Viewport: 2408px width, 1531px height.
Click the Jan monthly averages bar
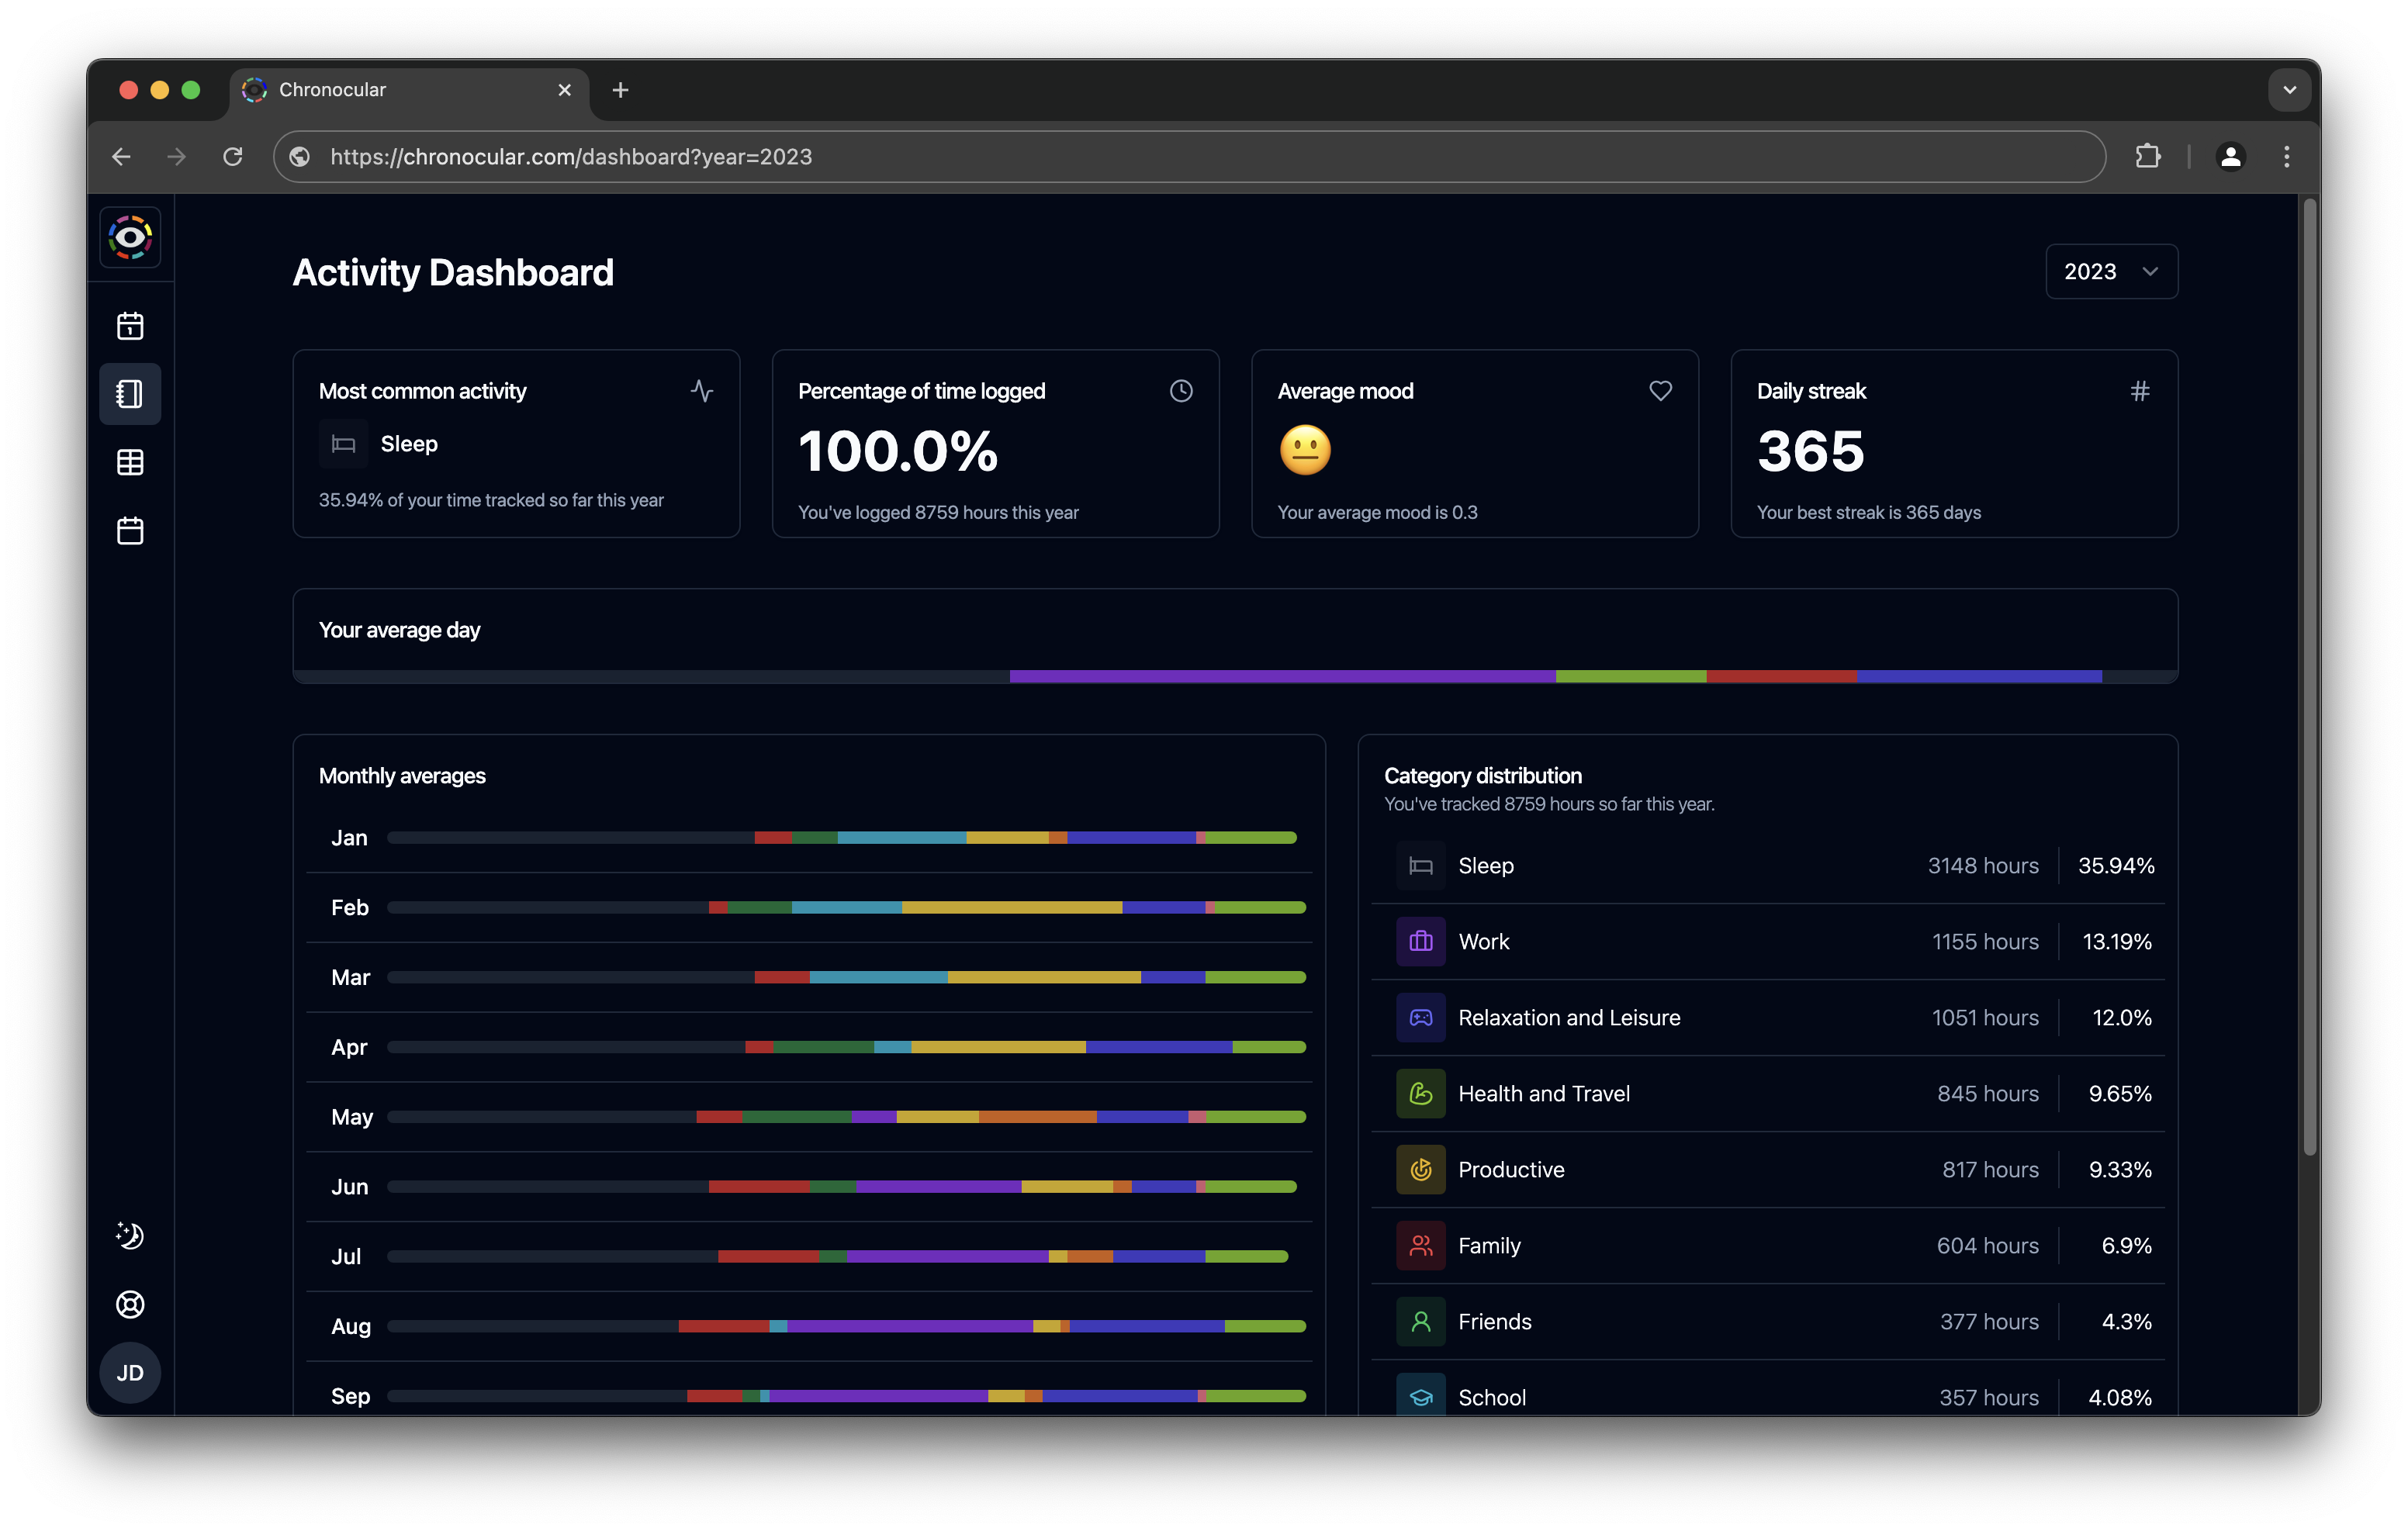pos(842,838)
